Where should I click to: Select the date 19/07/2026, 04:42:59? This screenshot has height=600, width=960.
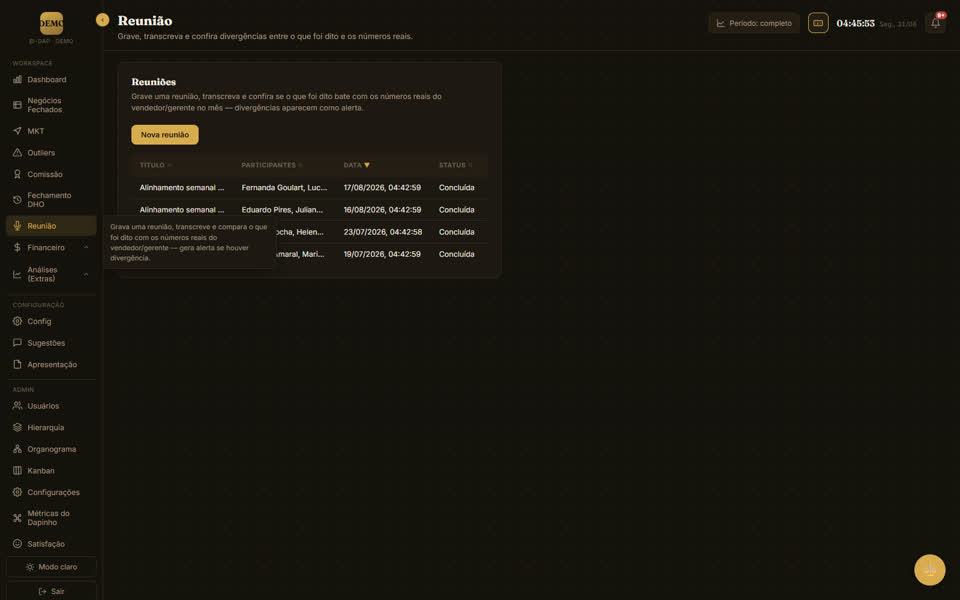point(382,254)
